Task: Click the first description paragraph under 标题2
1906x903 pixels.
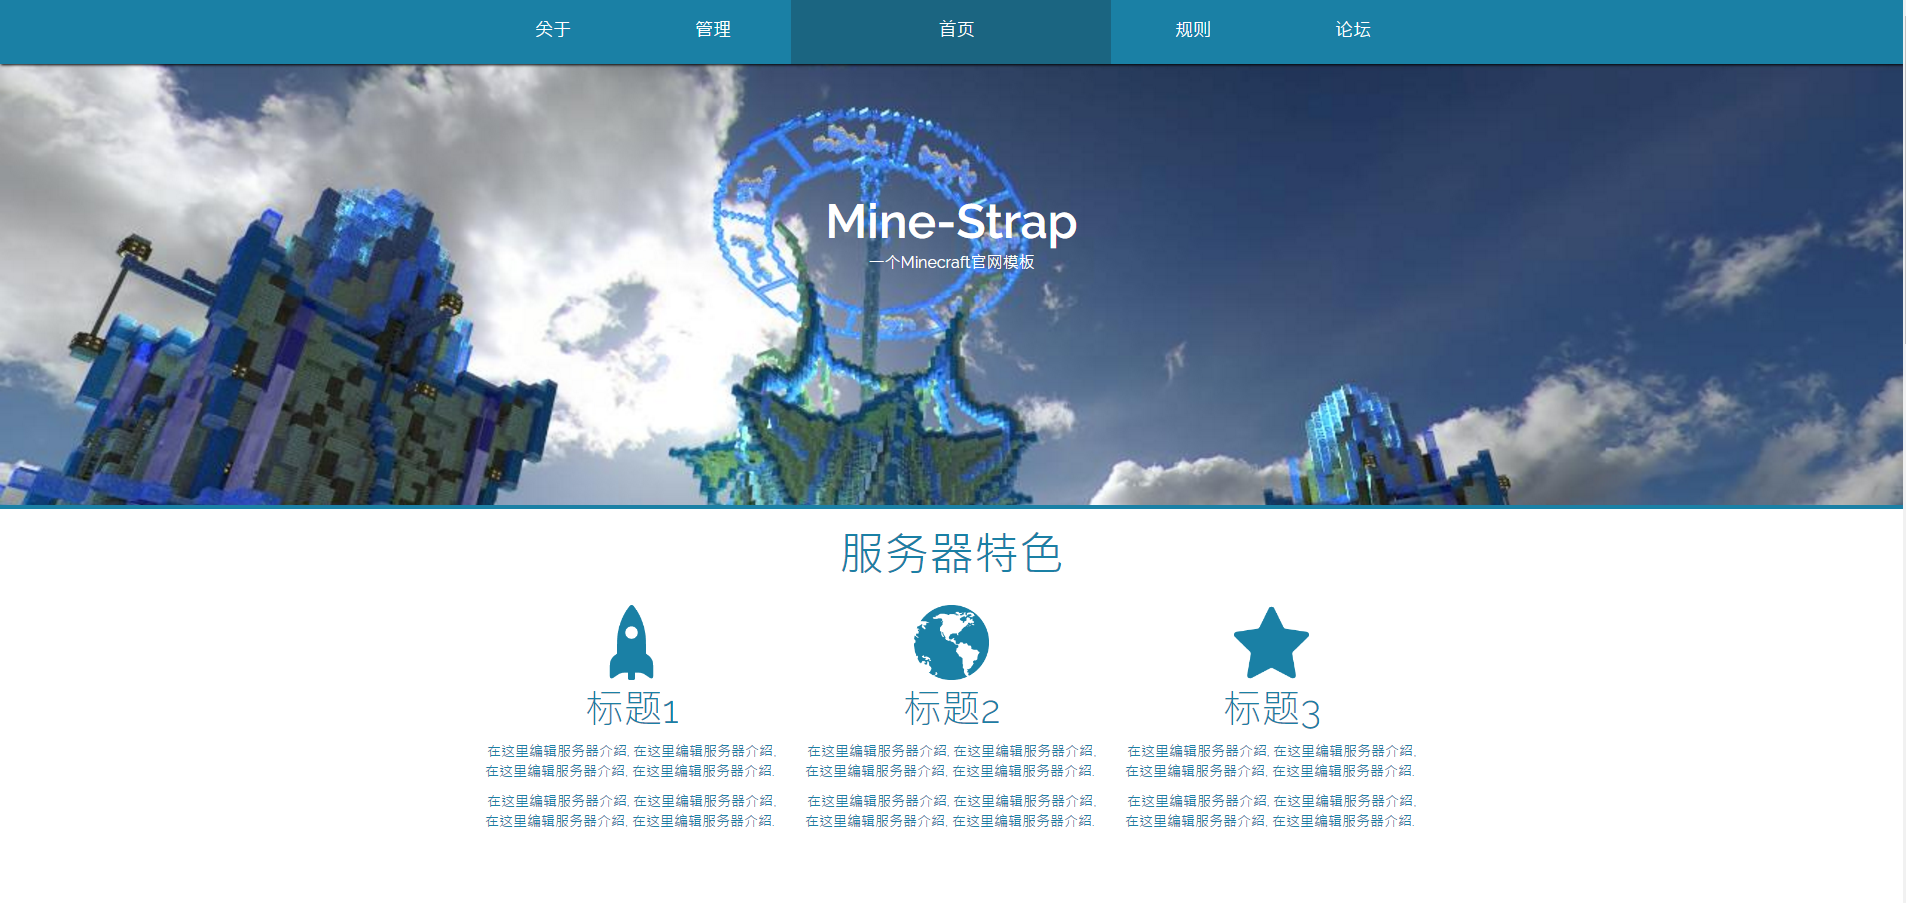Action: point(951,761)
